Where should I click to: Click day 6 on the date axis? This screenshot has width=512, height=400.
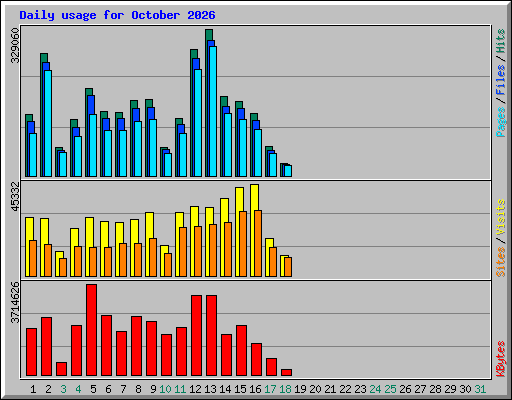point(108,389)
